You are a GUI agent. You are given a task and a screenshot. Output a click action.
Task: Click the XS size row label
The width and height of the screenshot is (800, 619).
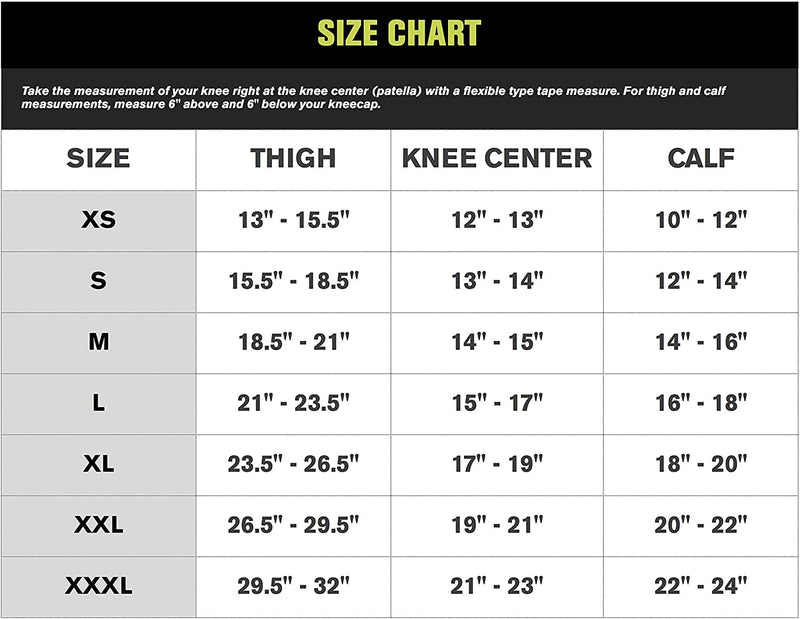tap(98, 220)
